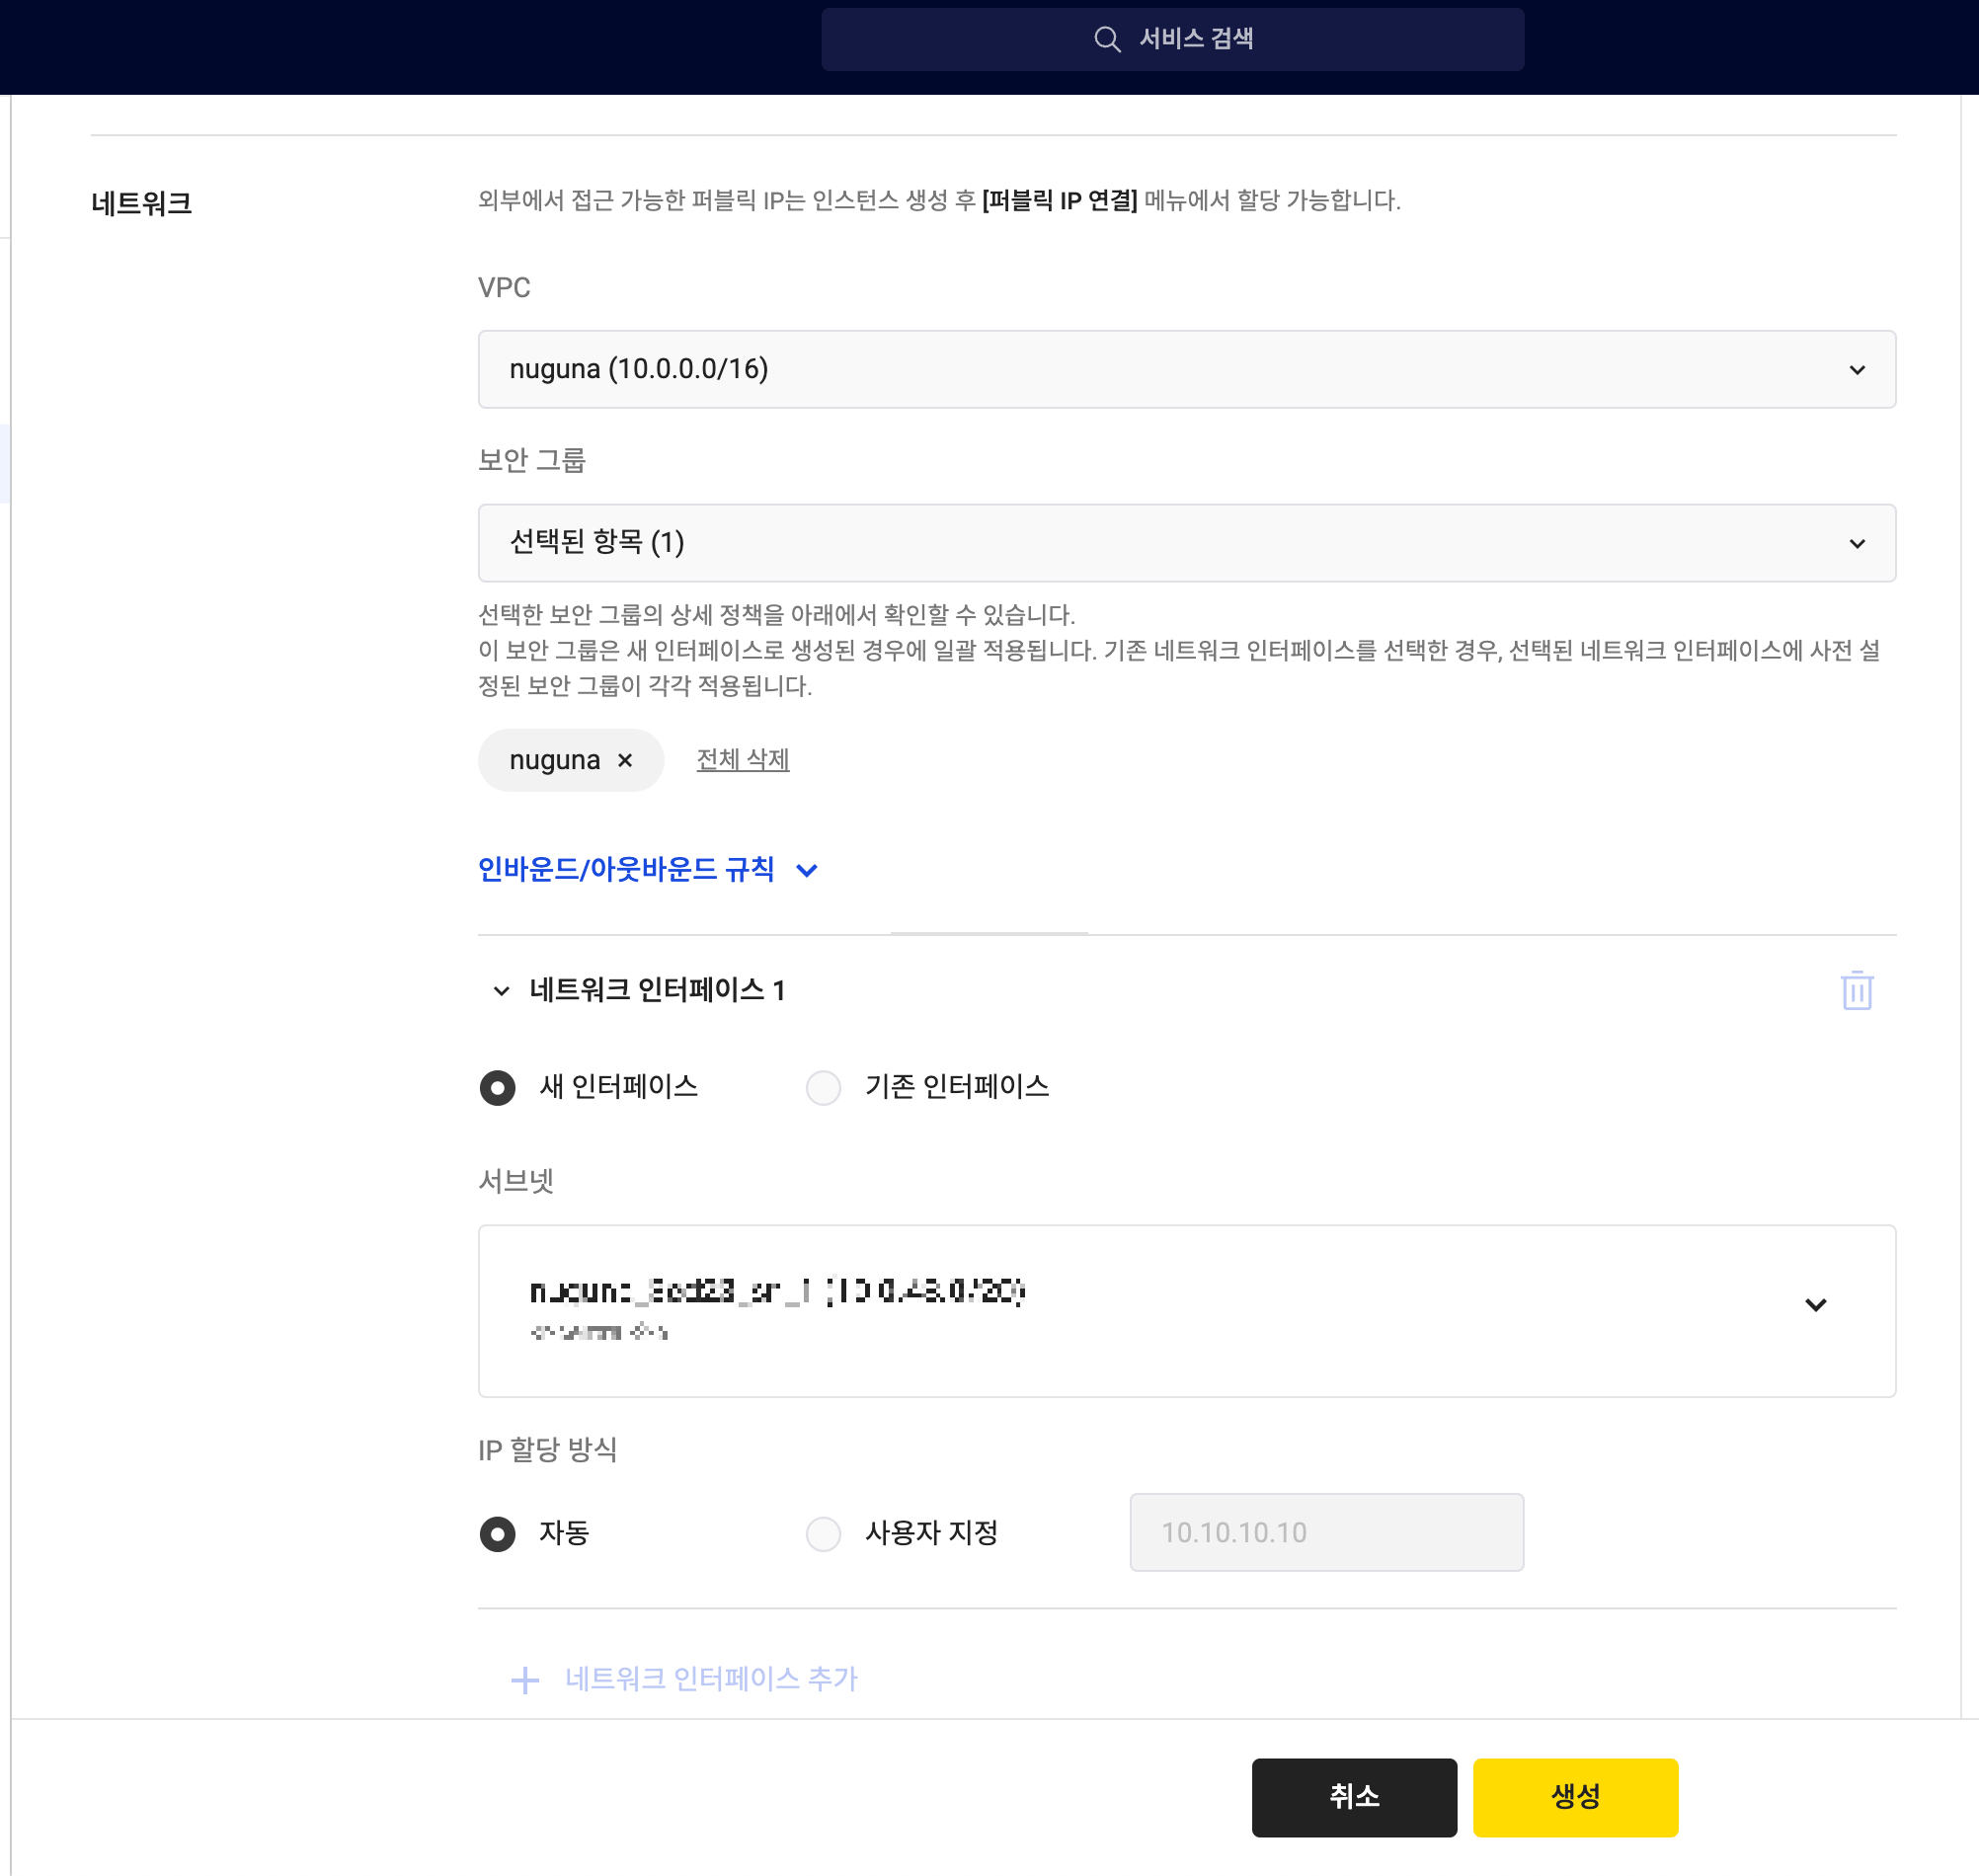Remove nuguna security group chip (x)
Screen dimensions: 1979x1876
[625, 760]
